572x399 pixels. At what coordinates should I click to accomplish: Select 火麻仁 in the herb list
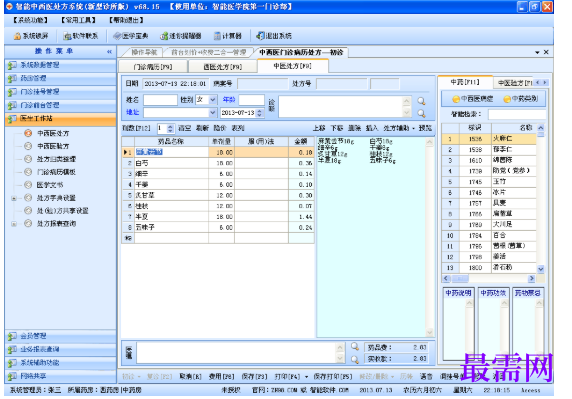pyautogui.click(x=489, y=139)
